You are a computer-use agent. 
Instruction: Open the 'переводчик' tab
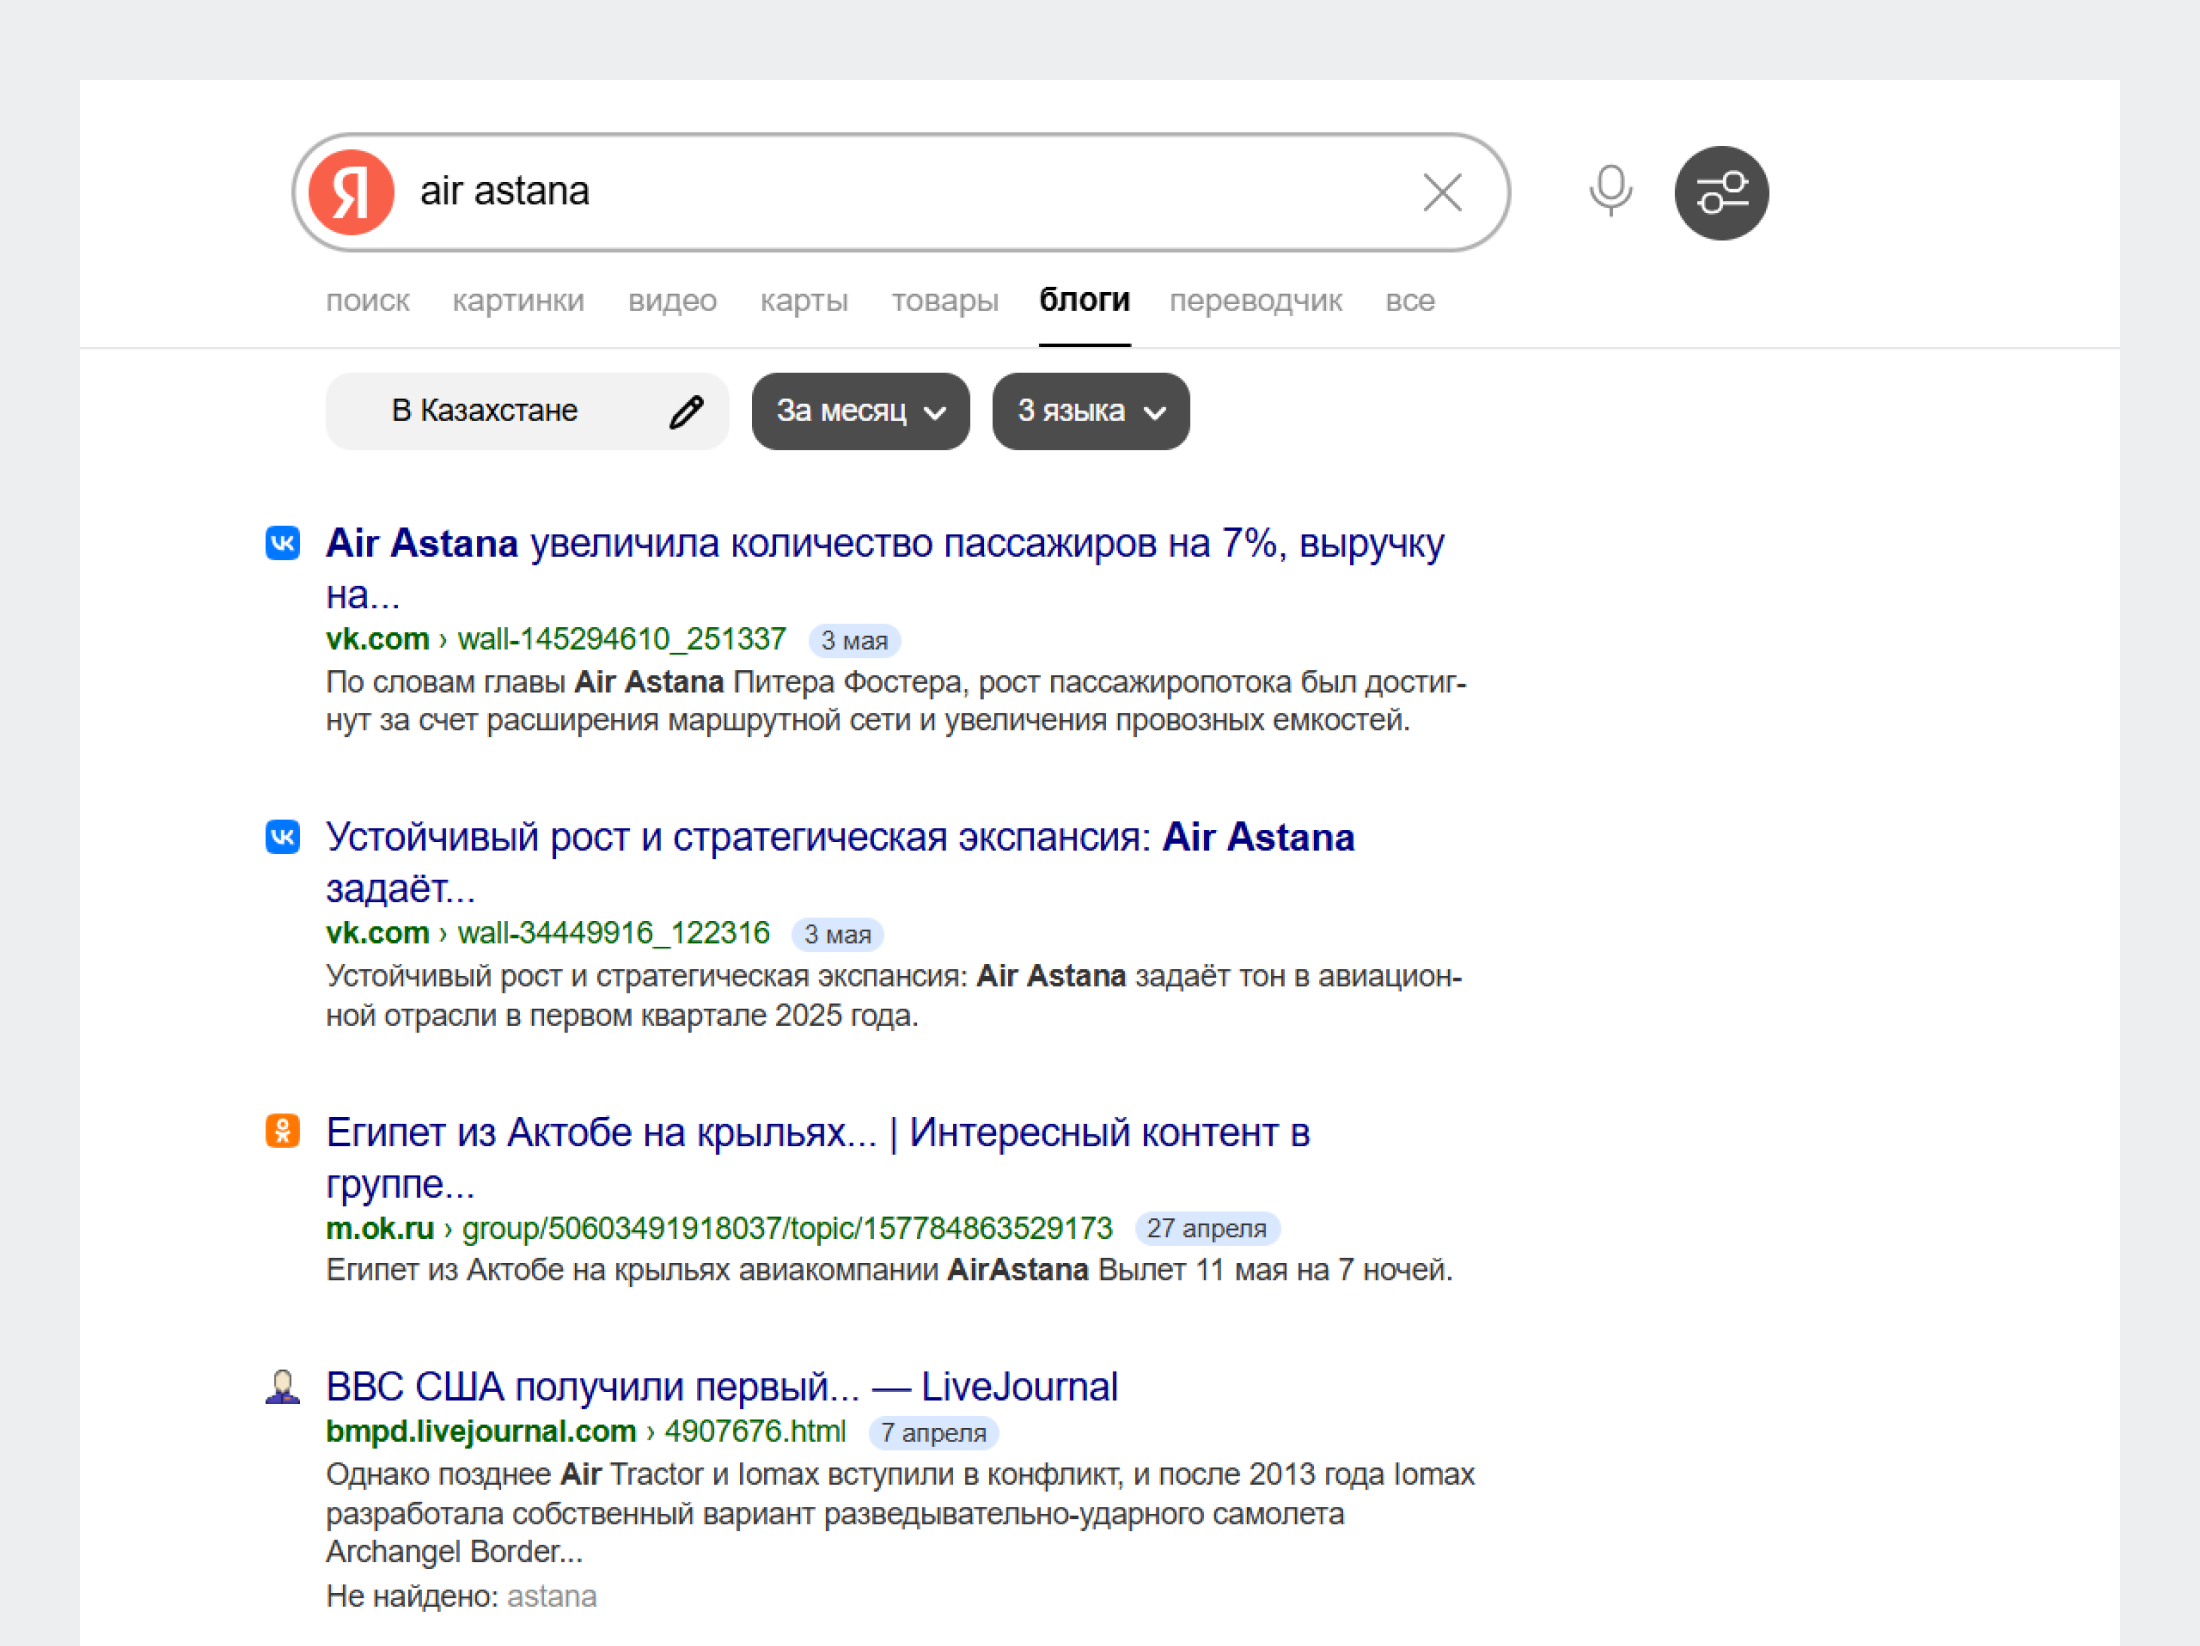1256,301
